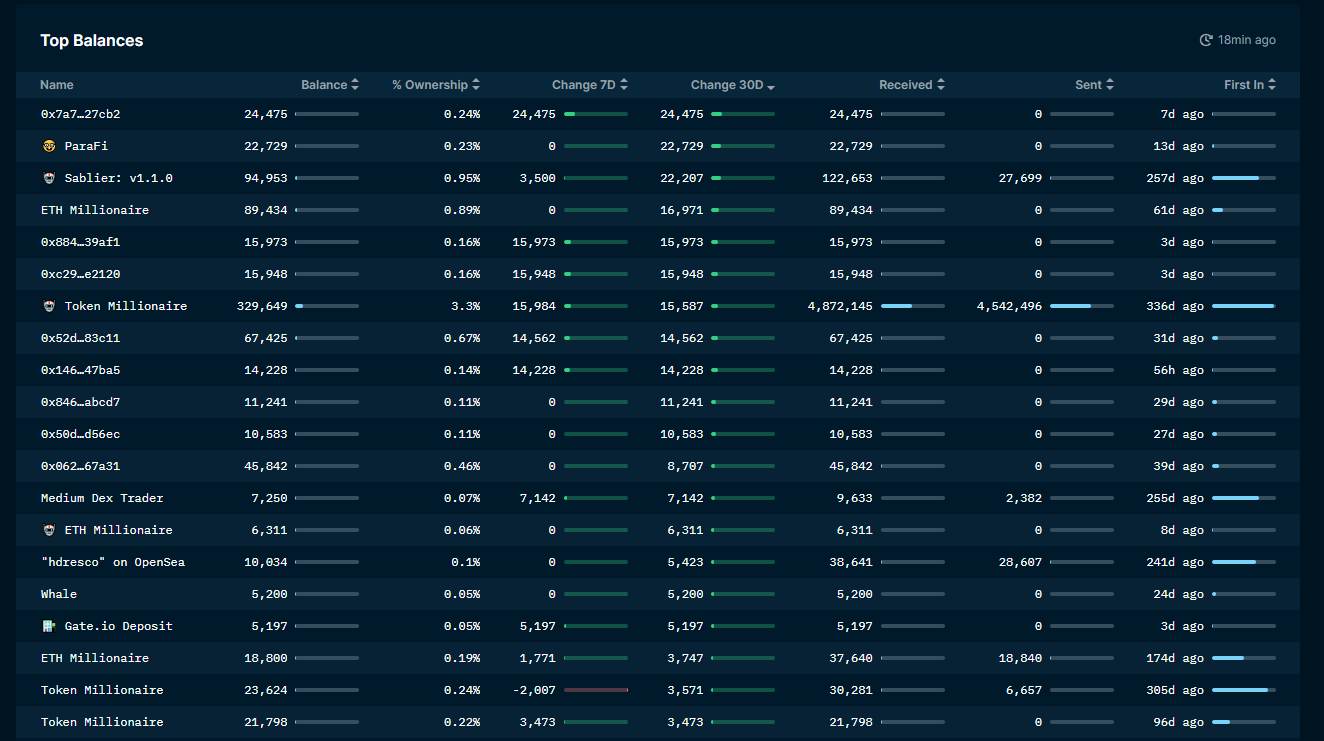The width and height of the screenshot is (1324, 741).
Task: Click the monkey icon next to ParaFi
Action: coord(48,145)
